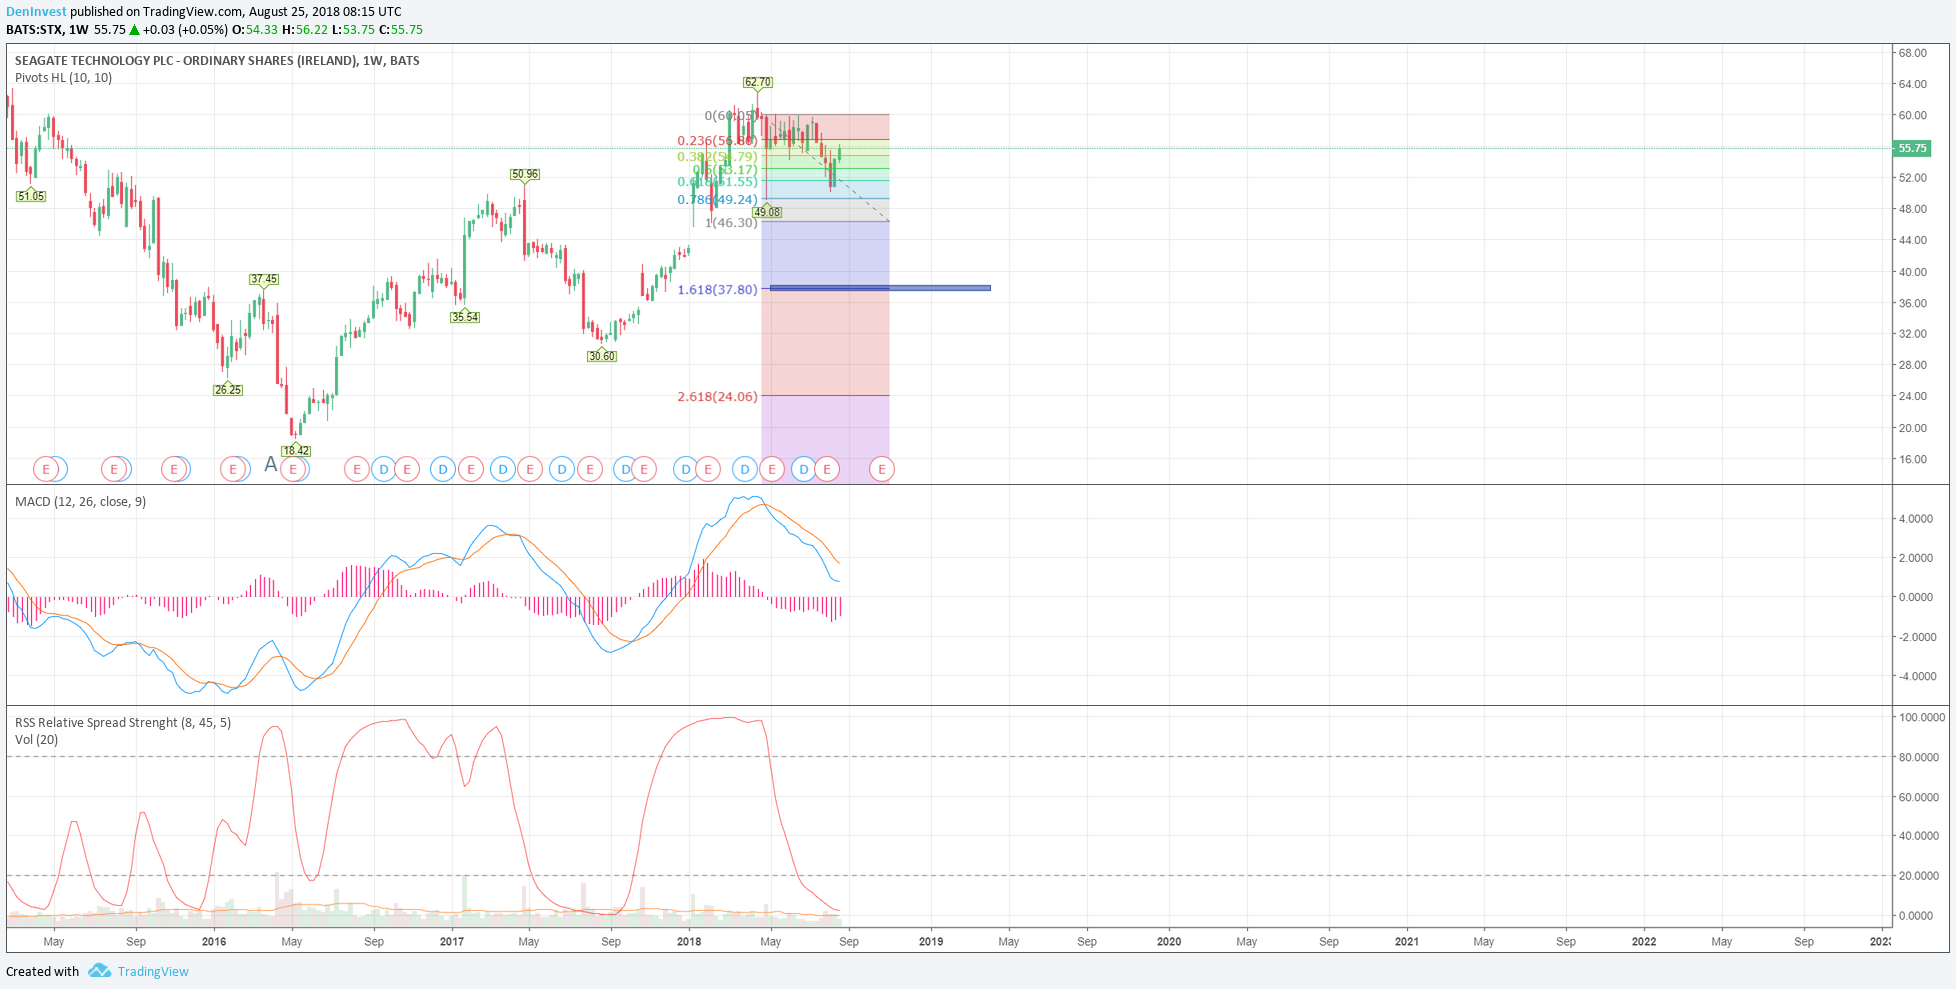Select the 49.08 pivot low label

click(x=767, y=212)
